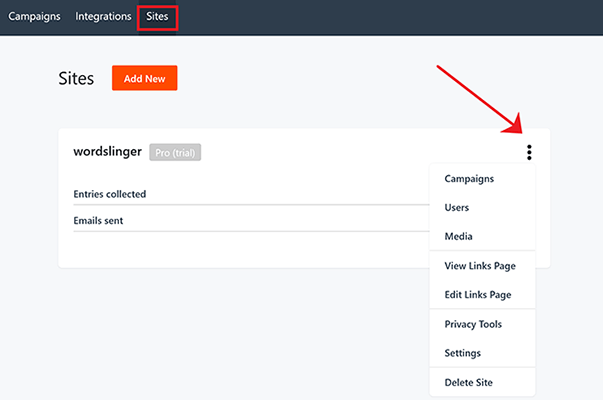
Task: Click the Sites page heading
Action: 77,78
